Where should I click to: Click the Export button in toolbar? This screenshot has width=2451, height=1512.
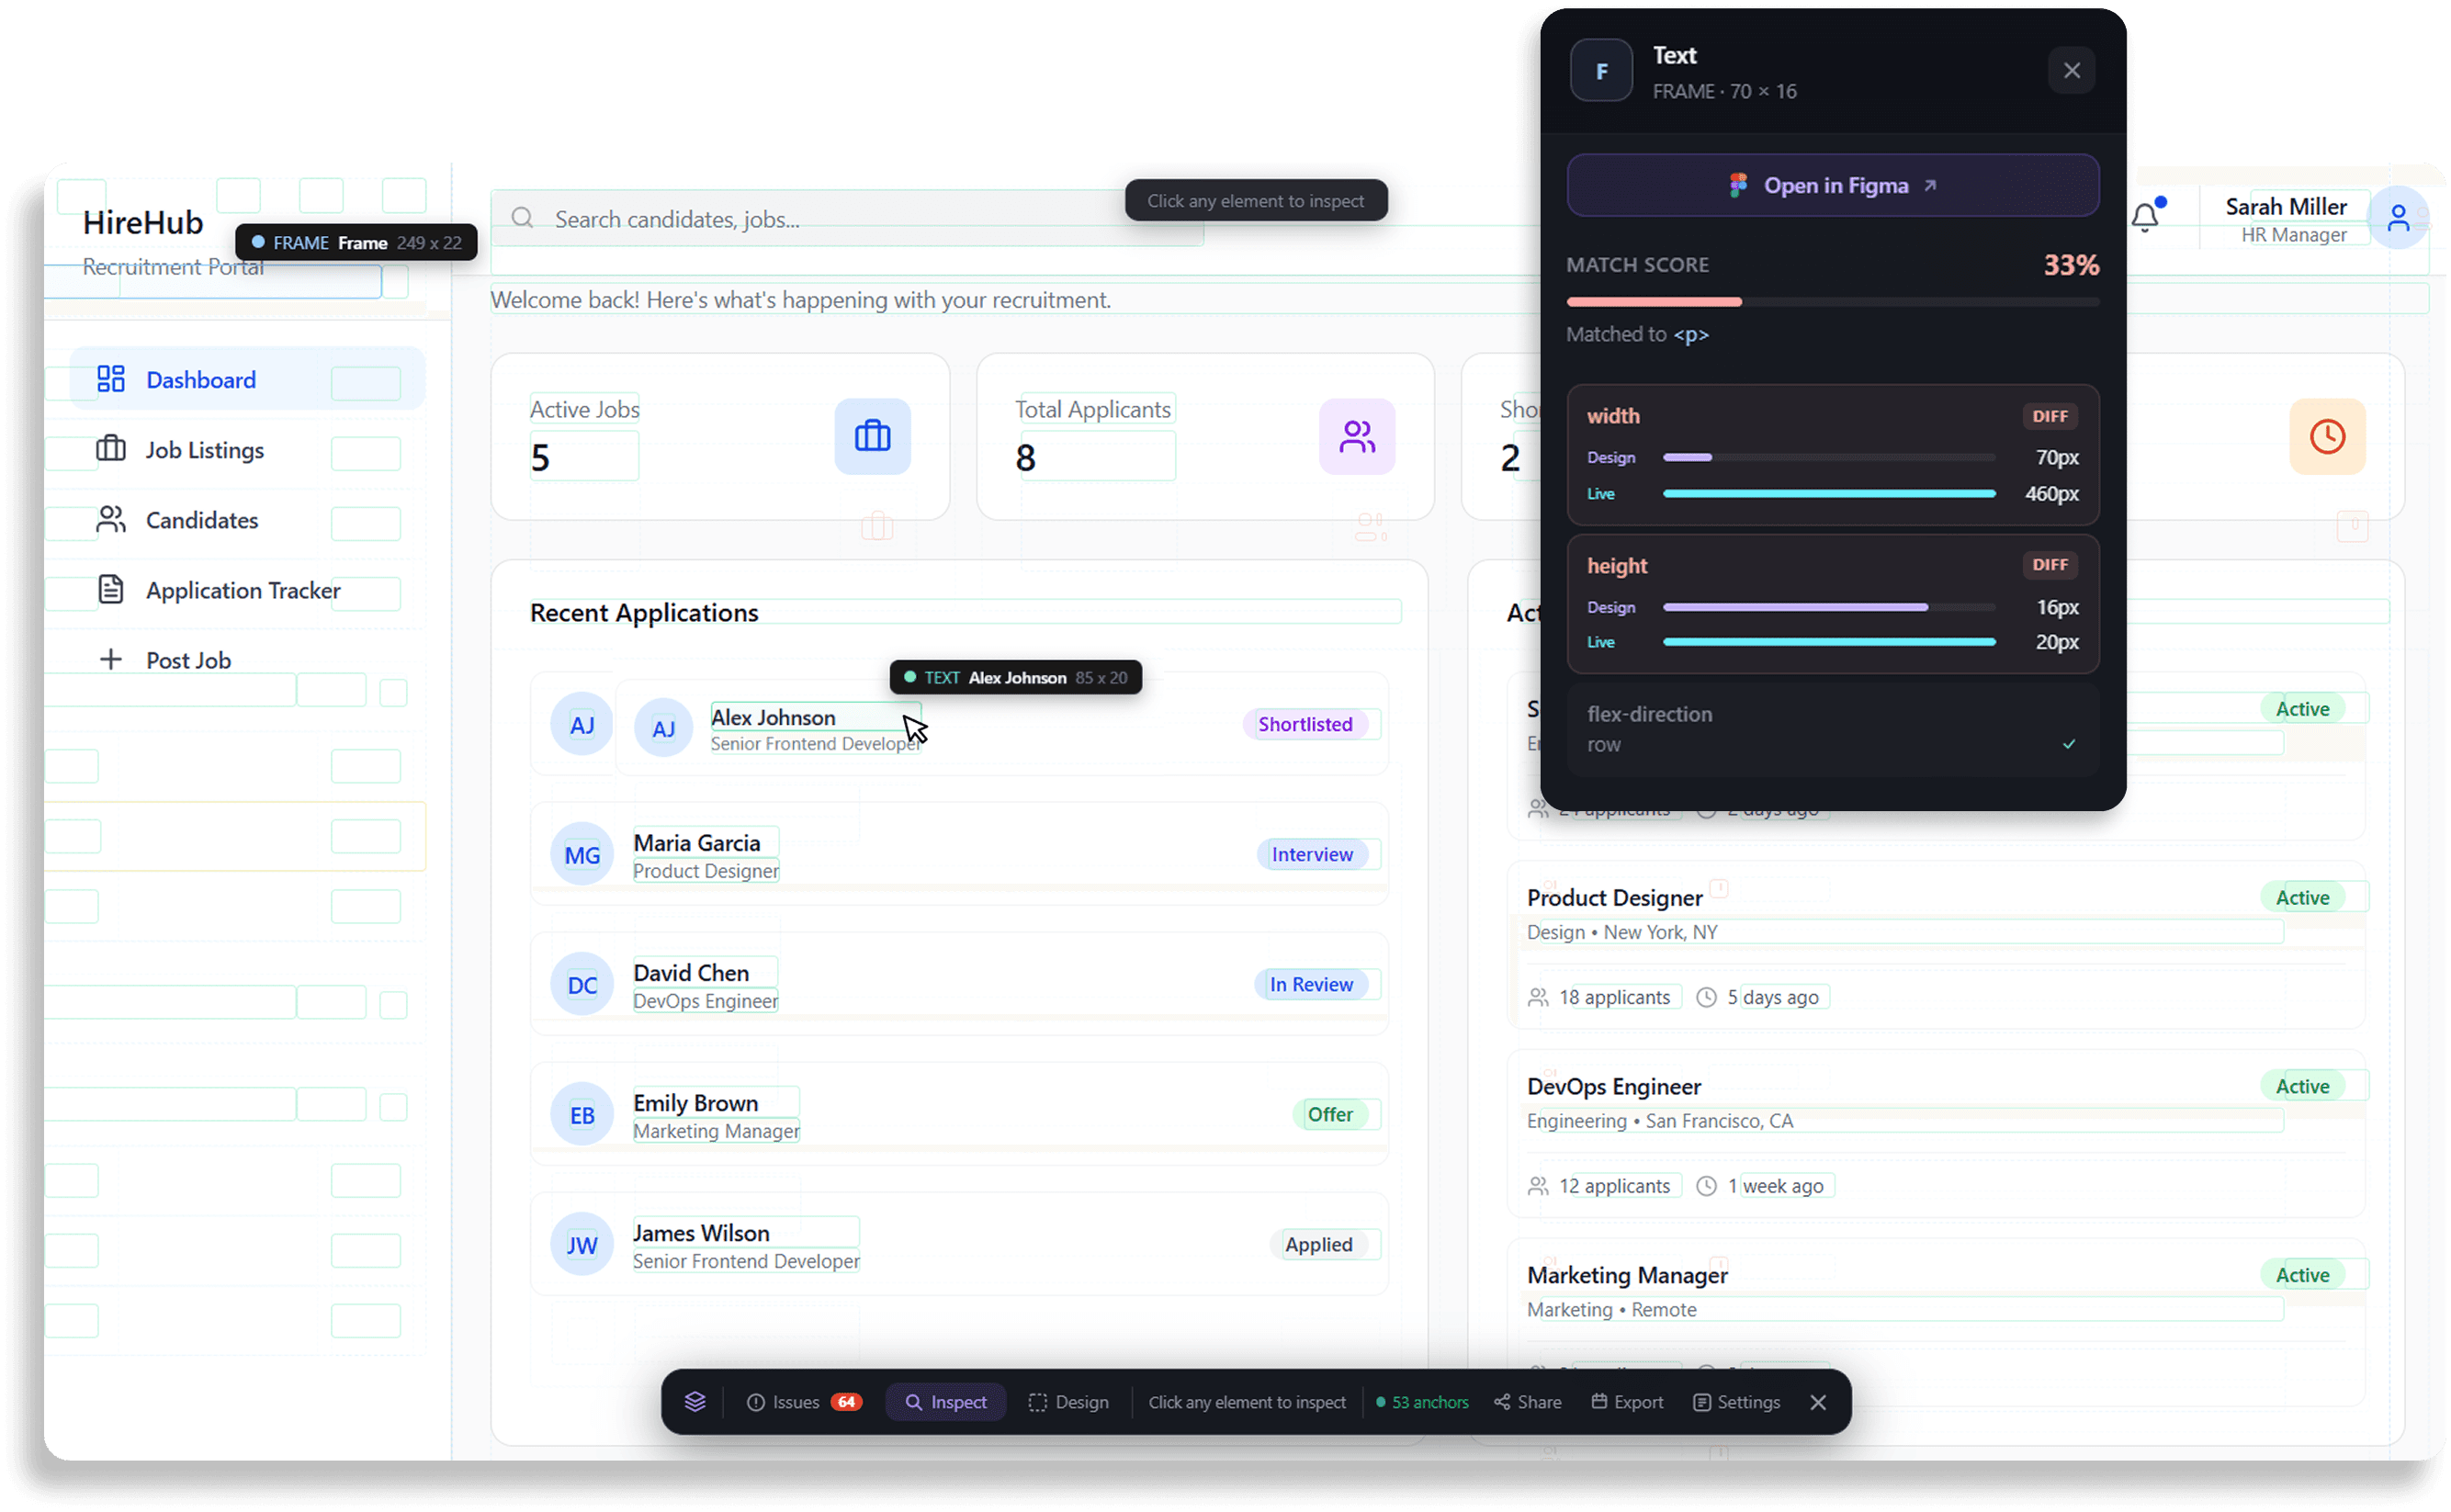[x=1627, y=1402]
